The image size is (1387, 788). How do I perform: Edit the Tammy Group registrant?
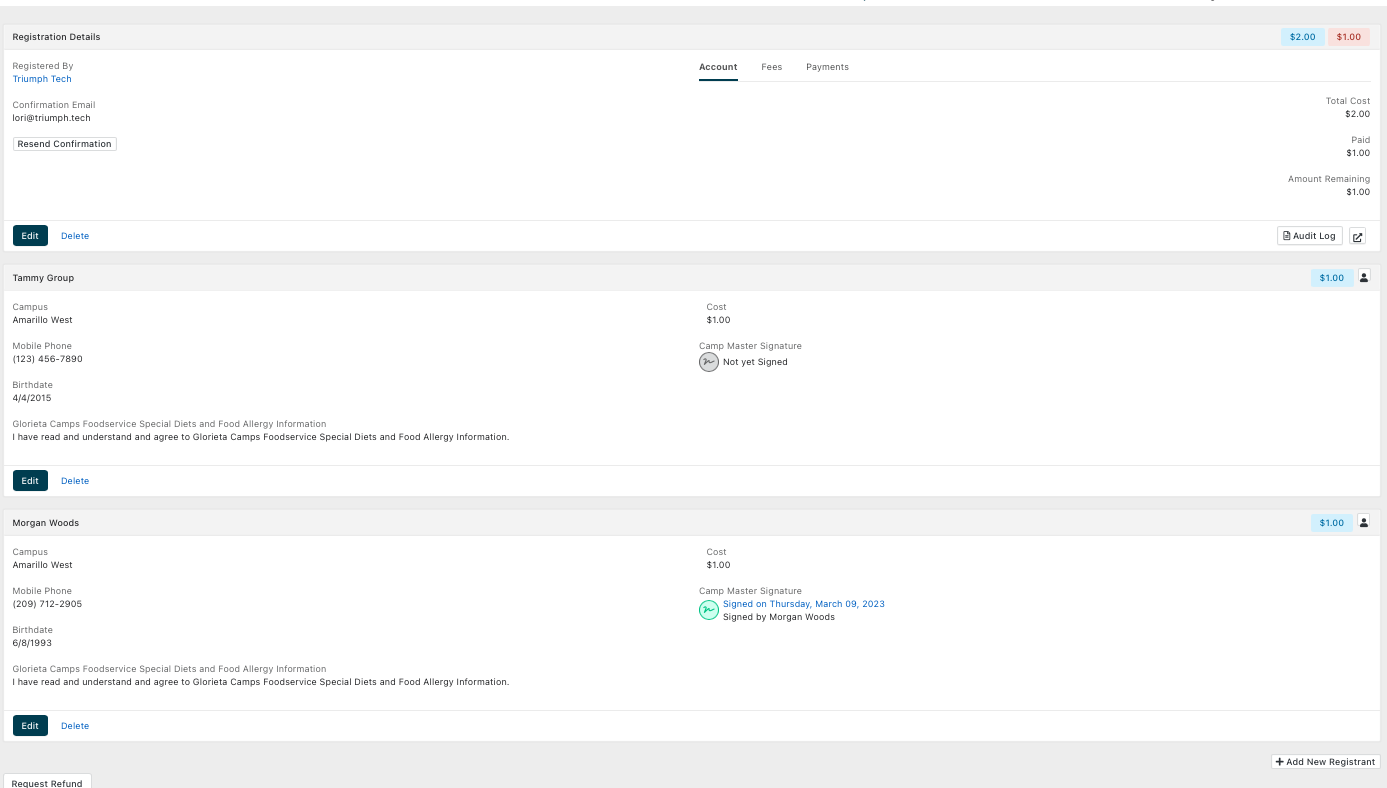[x=30, y=481]
